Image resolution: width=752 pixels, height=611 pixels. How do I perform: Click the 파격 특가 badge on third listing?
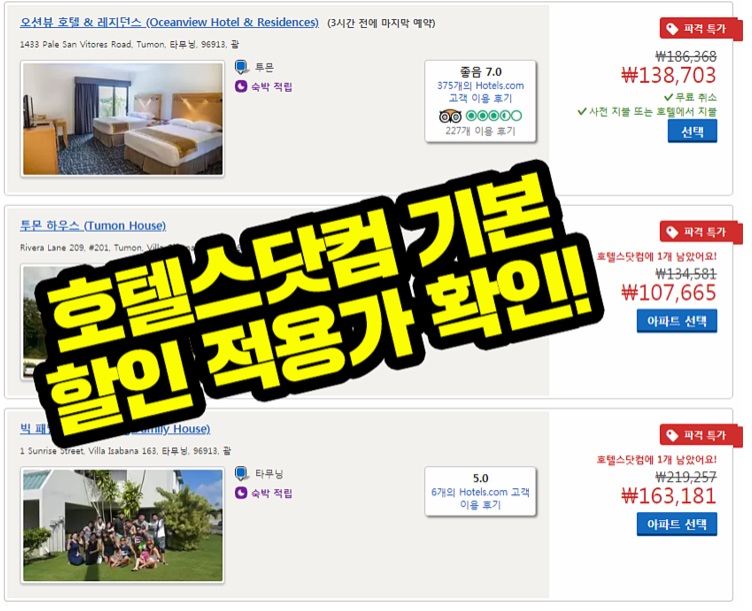coord(700,435)
